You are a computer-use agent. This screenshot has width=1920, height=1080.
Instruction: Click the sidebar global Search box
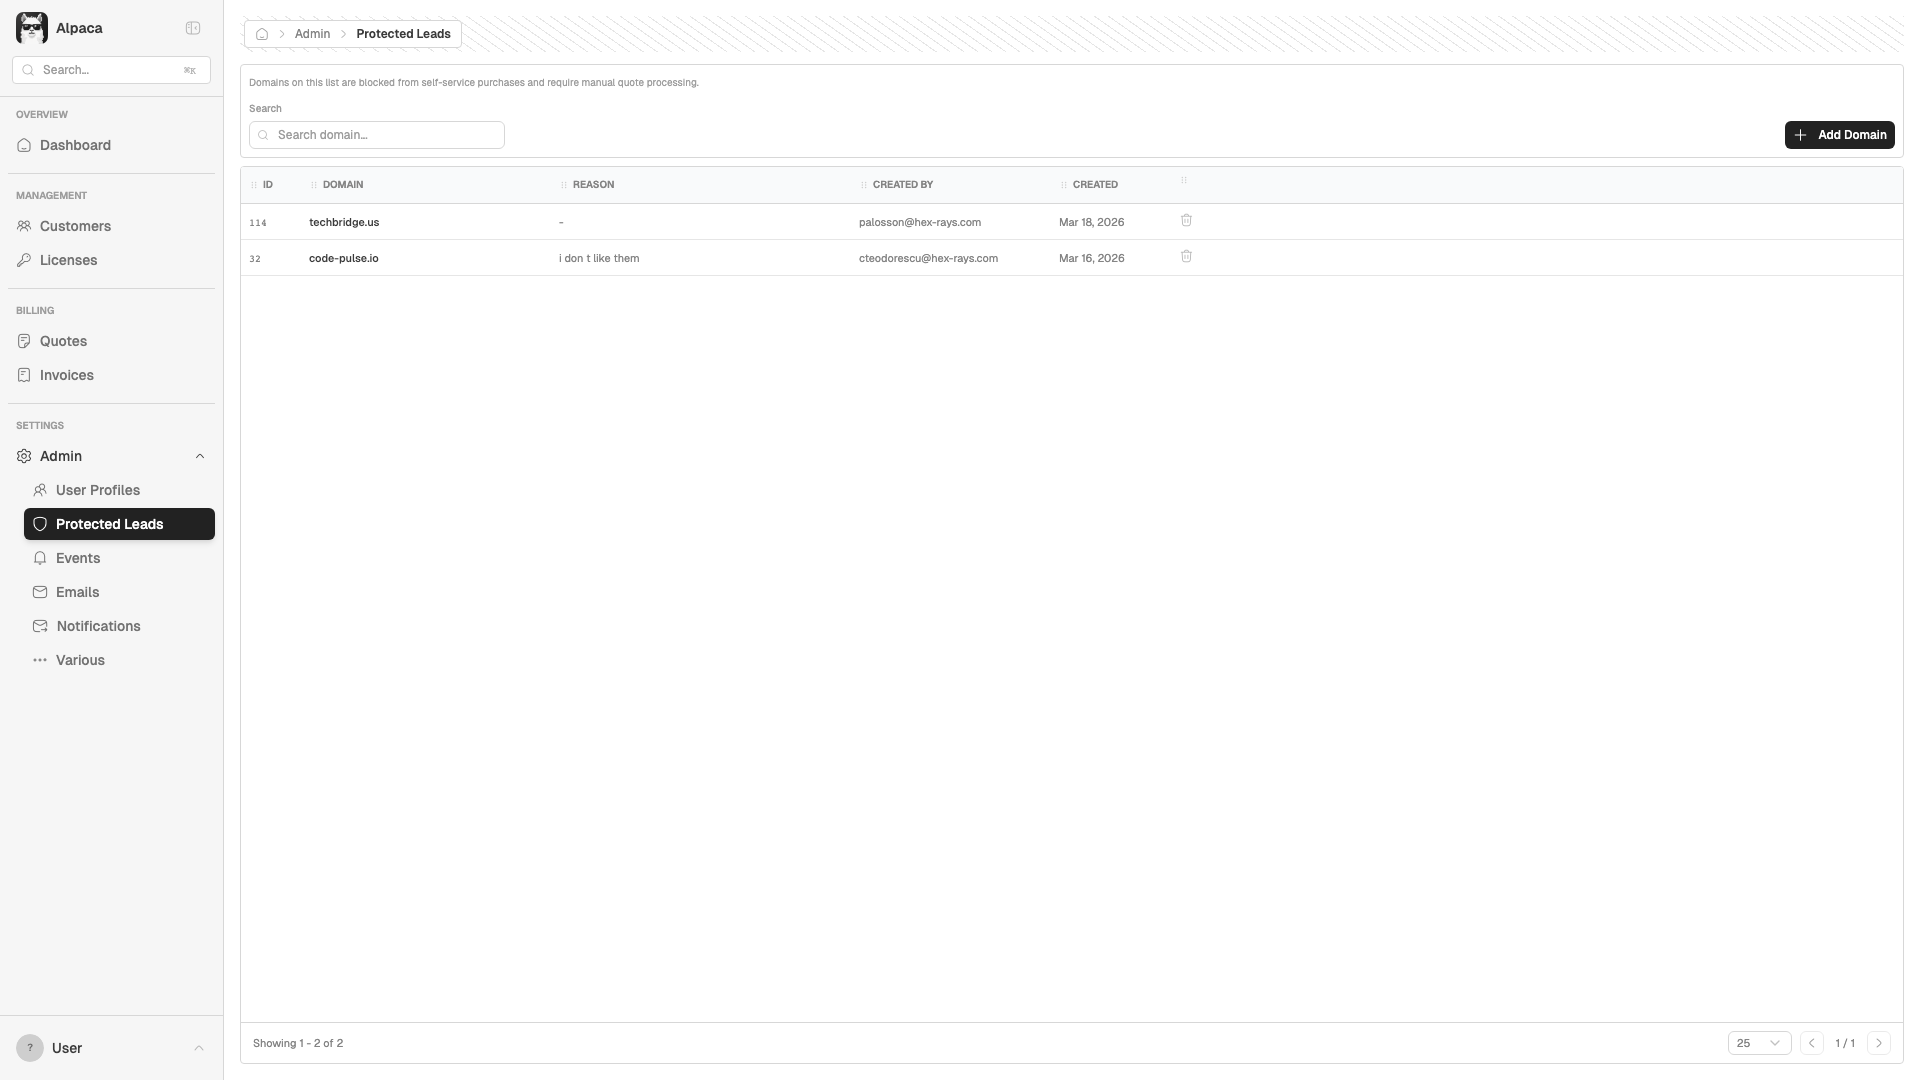[x=110, y=70]
